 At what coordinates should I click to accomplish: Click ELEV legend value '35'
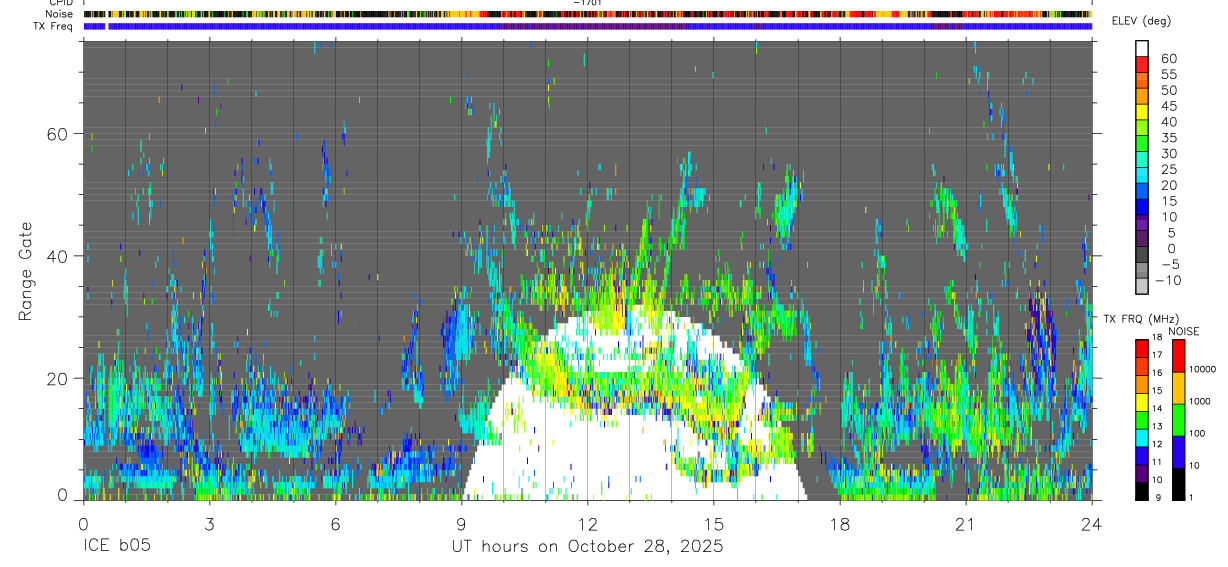1169,137
